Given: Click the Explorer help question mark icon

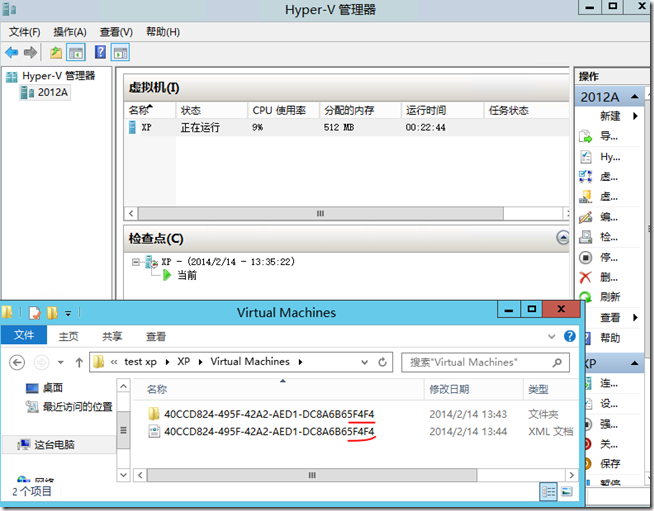Looking at the screenshot, I should [570, 336].
